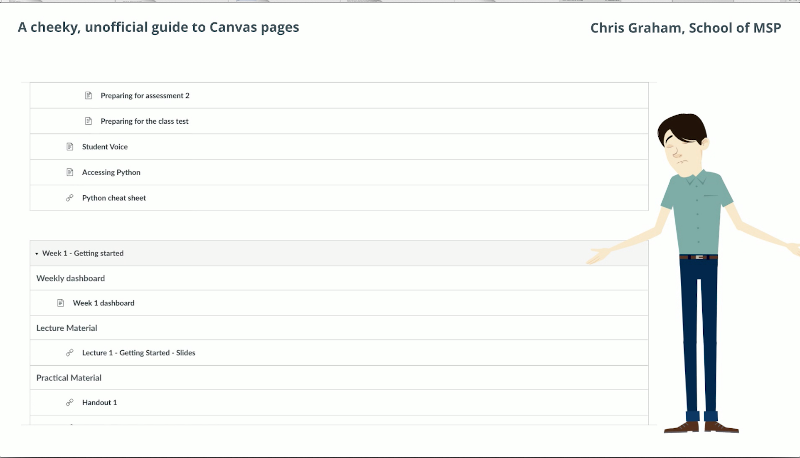Select the Practical Material subheader

pyautogui.click(x=69, y=378)
